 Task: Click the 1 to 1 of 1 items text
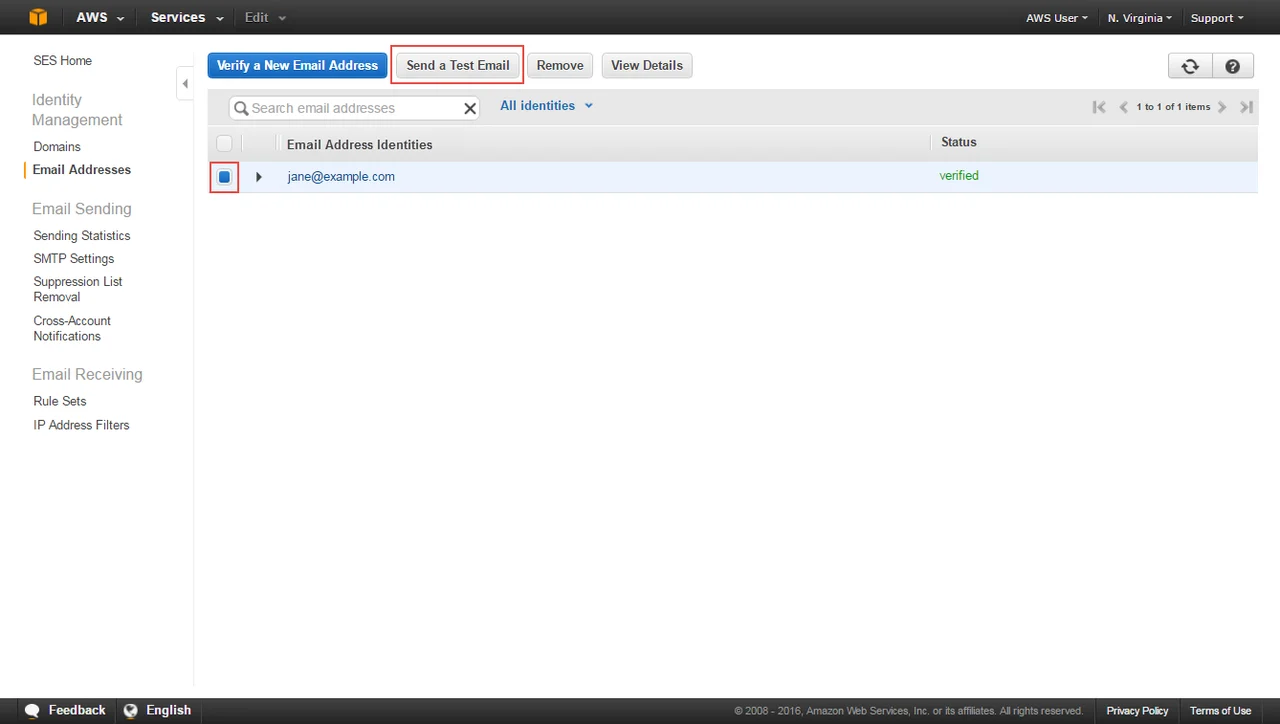(x=1173, y=107)
